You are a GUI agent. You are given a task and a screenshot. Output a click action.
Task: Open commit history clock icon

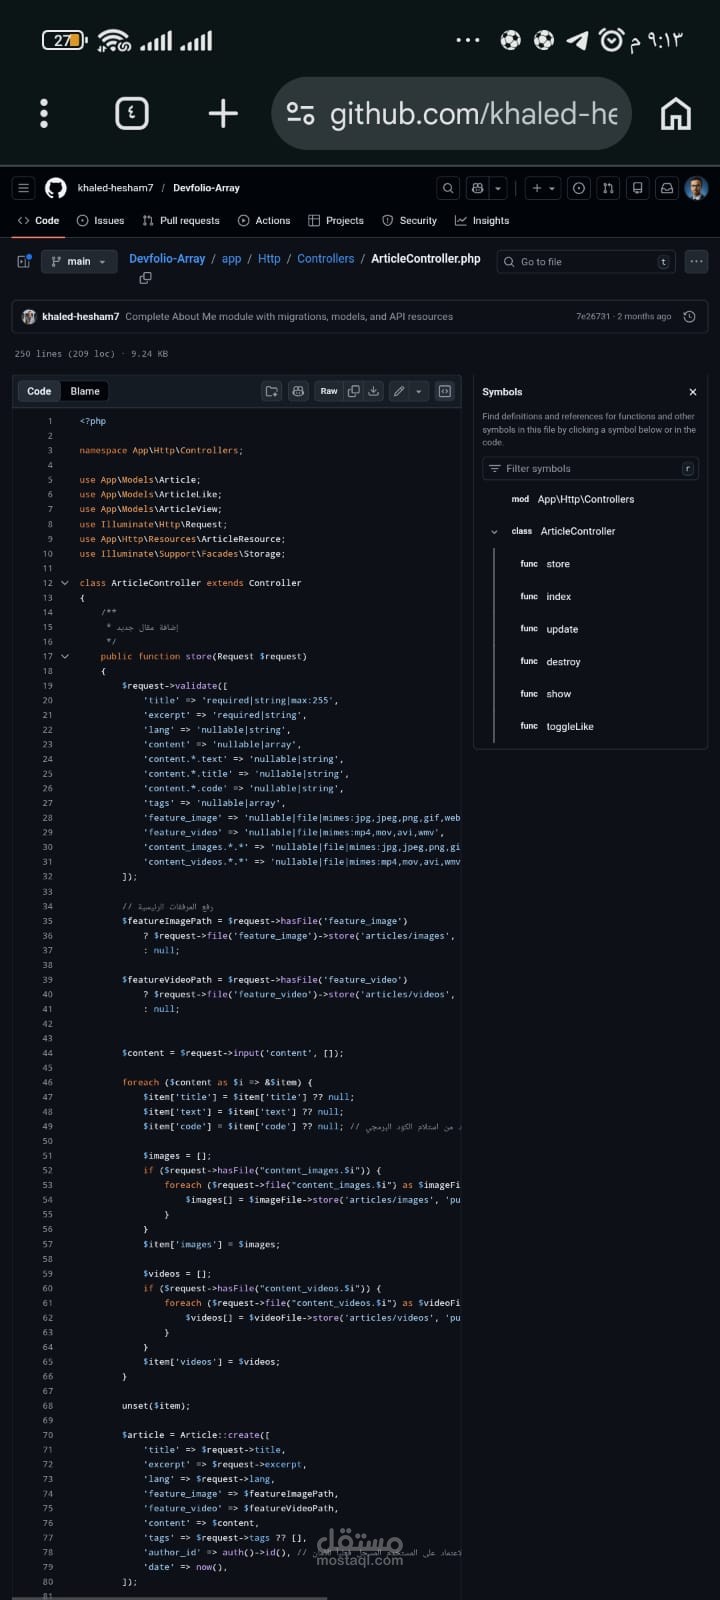pos(689,316)
